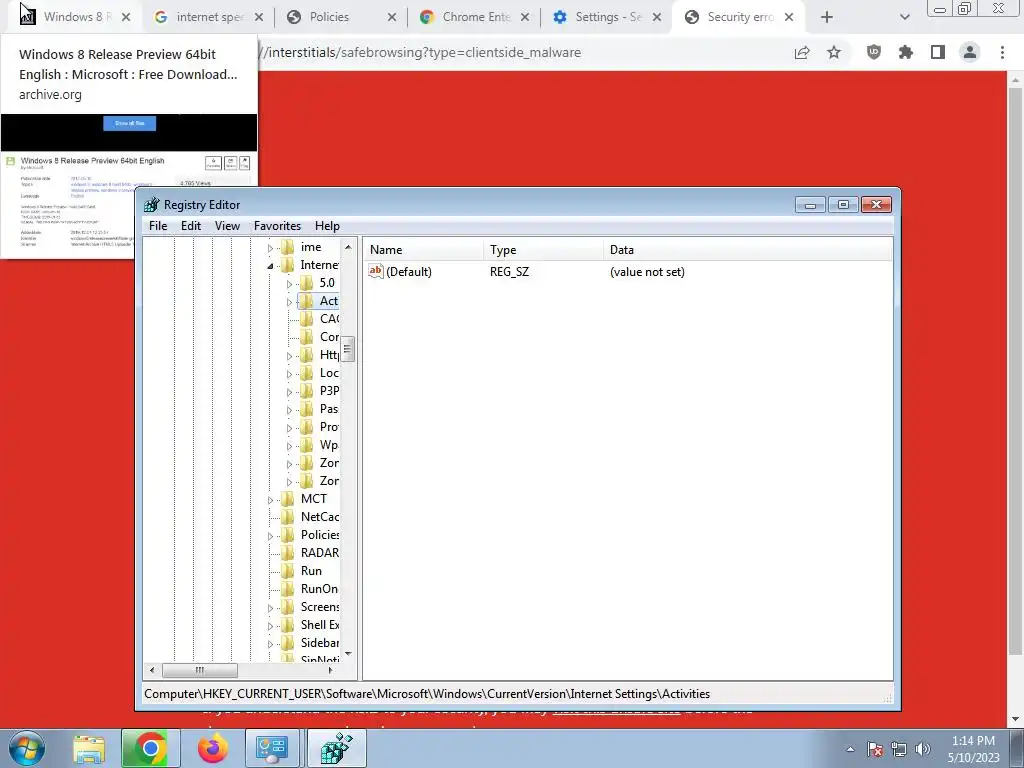Click the tree horizontal scrollbar thumb
The height and width of the screenshot is (768, 1024).
(200, 670)
